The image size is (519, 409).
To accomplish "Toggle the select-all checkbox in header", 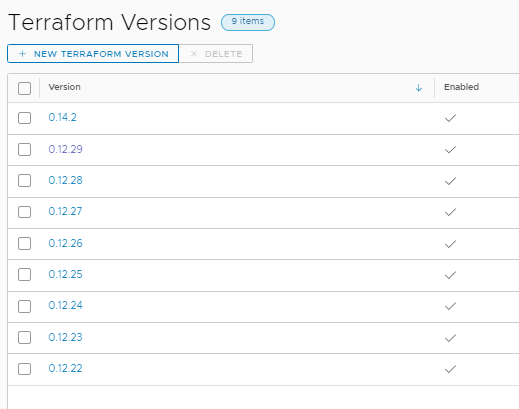I will (x=24, y=88).
